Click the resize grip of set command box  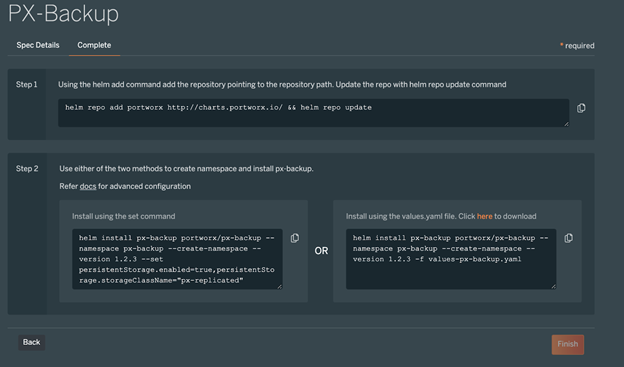[x=280, y=287]
